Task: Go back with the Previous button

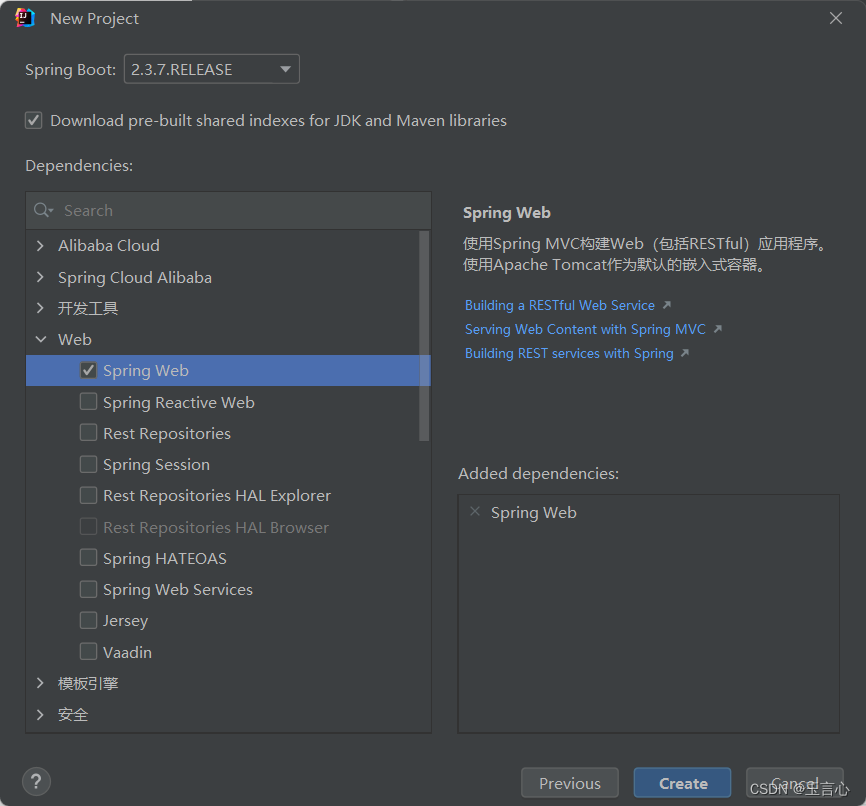Action: point(570,783)
